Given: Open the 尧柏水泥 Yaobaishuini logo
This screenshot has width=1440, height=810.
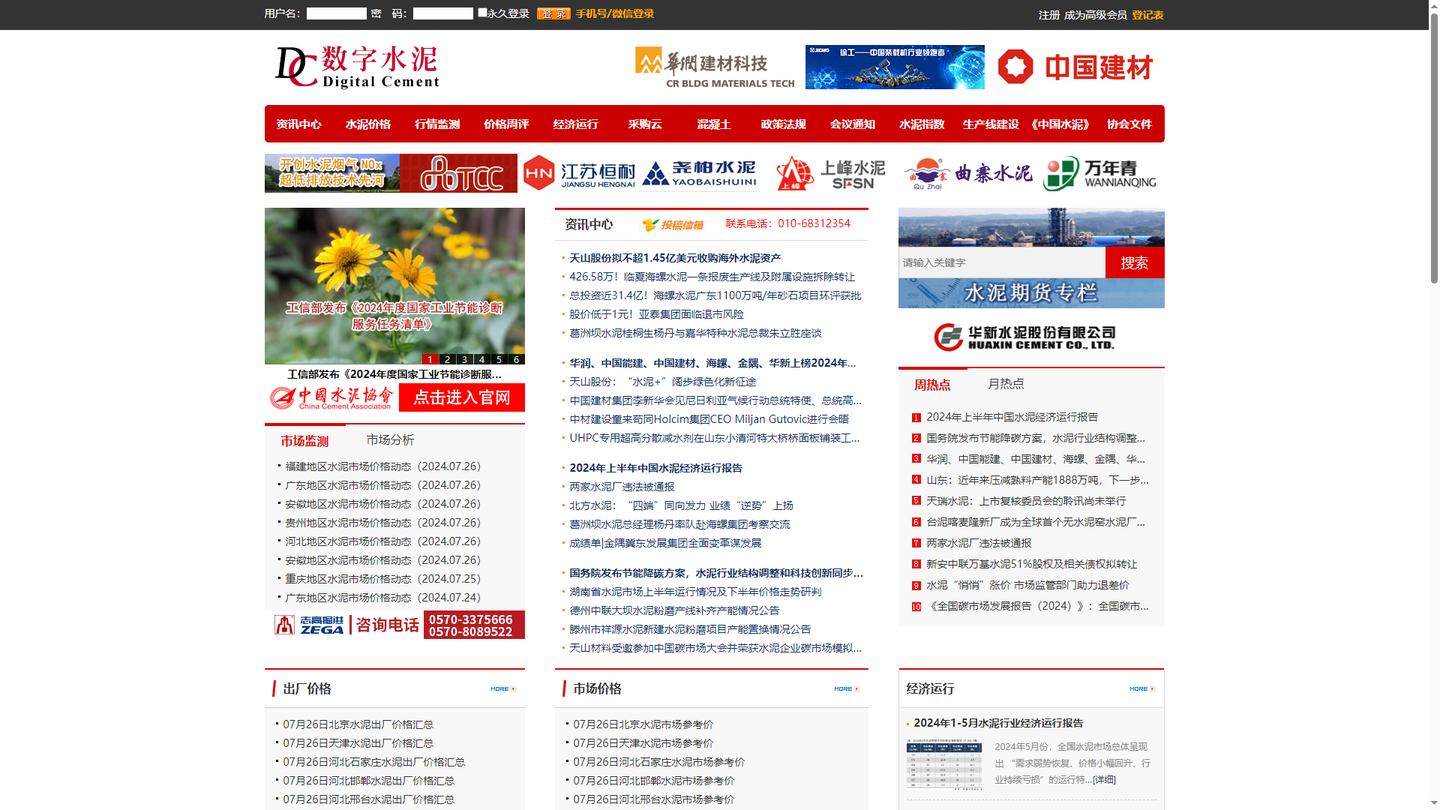Looking at the screenshot, I should tap(700, 173).
